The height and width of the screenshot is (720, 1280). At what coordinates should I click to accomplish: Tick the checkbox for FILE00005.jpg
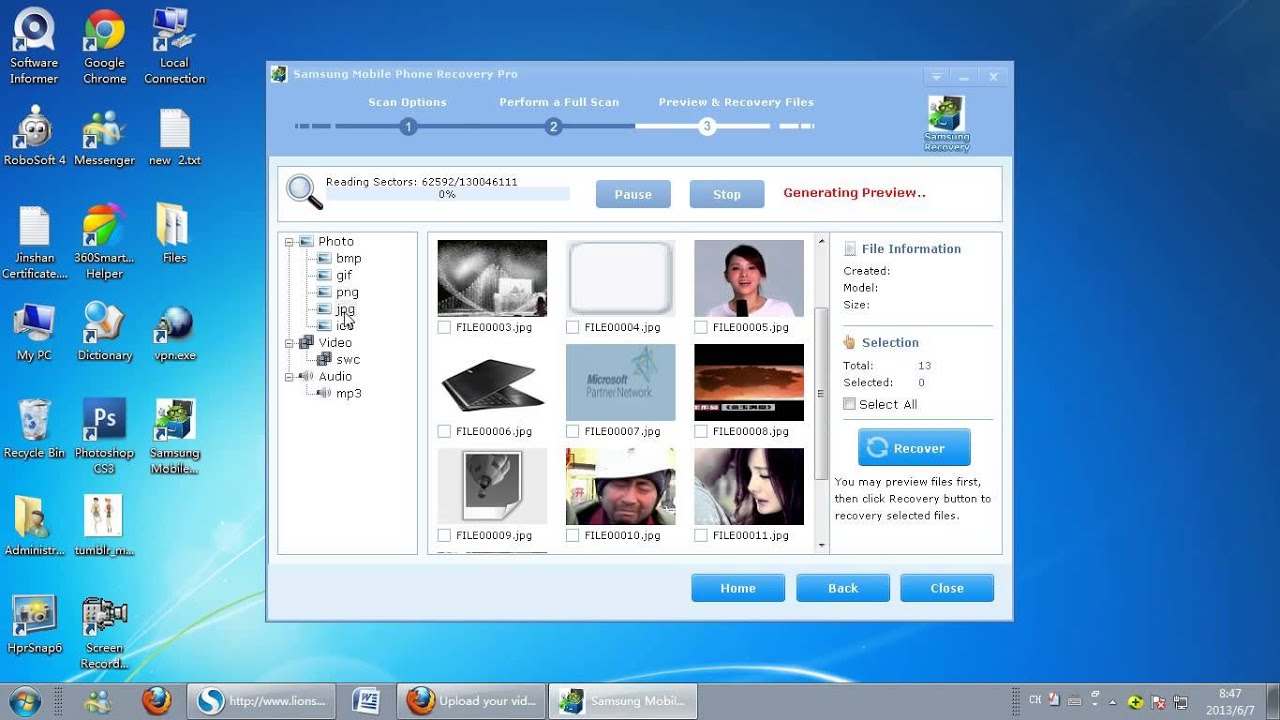coord(701,327)
